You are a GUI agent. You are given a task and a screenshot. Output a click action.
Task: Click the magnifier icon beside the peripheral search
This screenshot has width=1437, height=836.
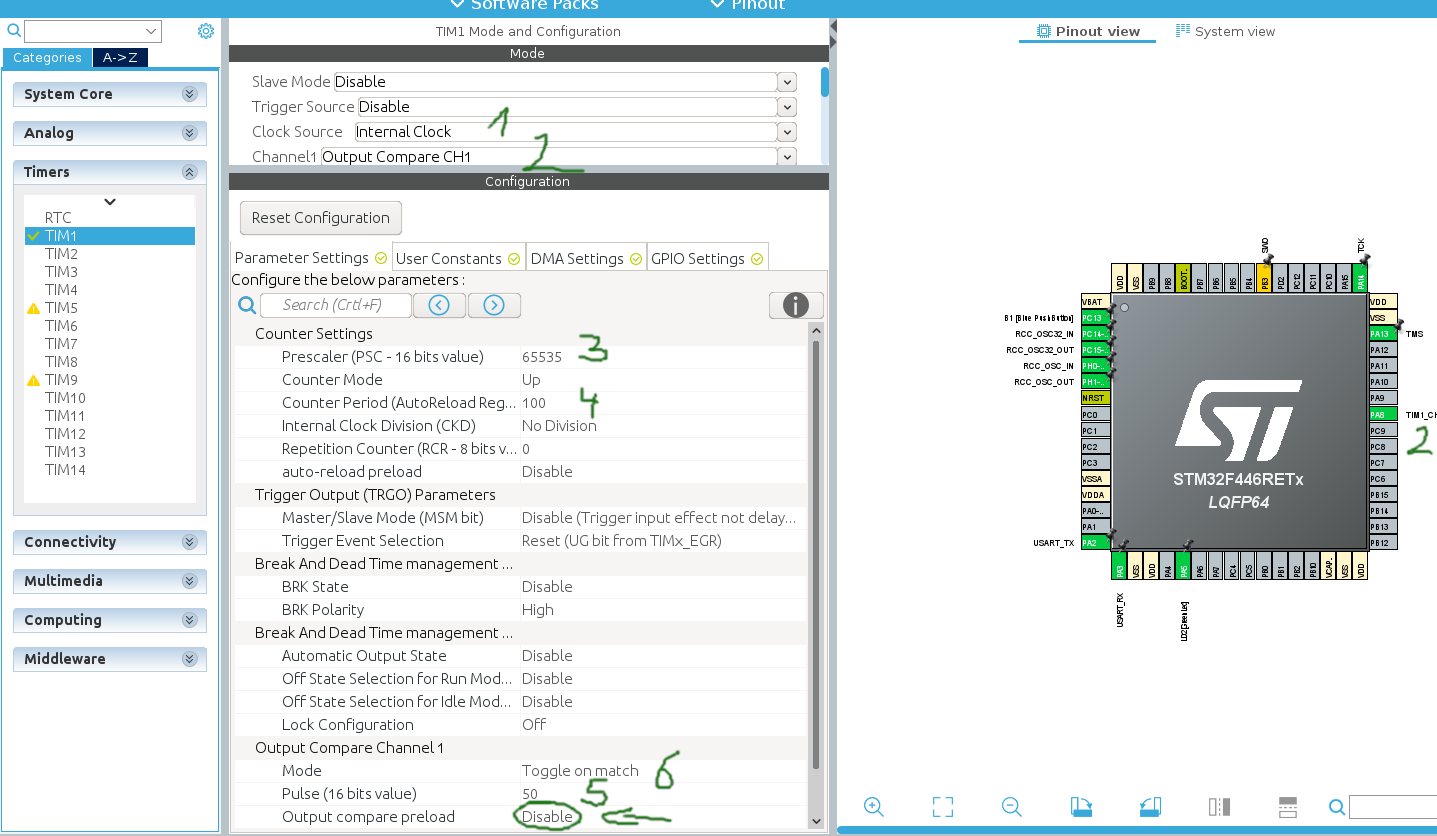14,31
